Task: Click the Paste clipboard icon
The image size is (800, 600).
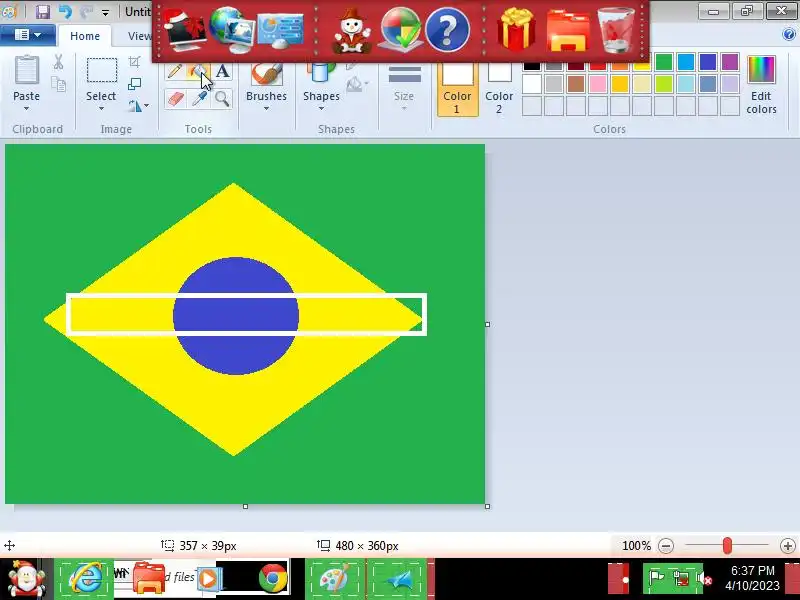Action: tap(27, 70)
